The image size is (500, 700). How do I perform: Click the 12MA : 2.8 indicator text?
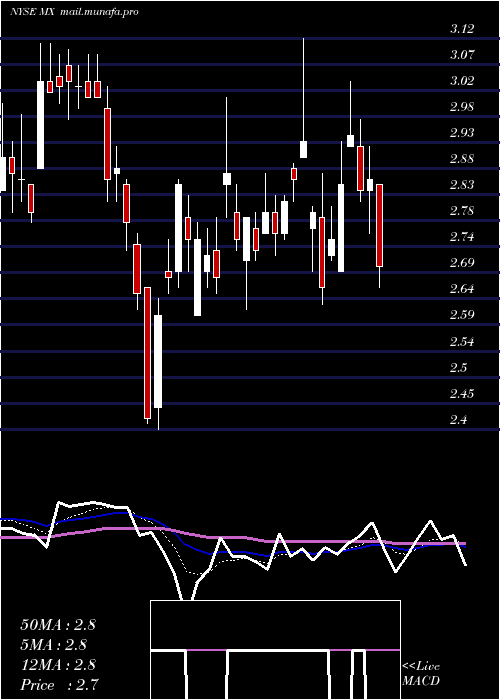tap(58, 665)
